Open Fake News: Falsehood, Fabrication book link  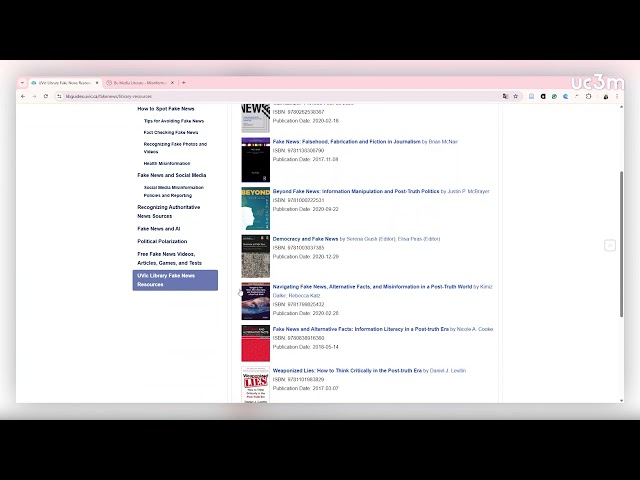click(x=347, y=142)
